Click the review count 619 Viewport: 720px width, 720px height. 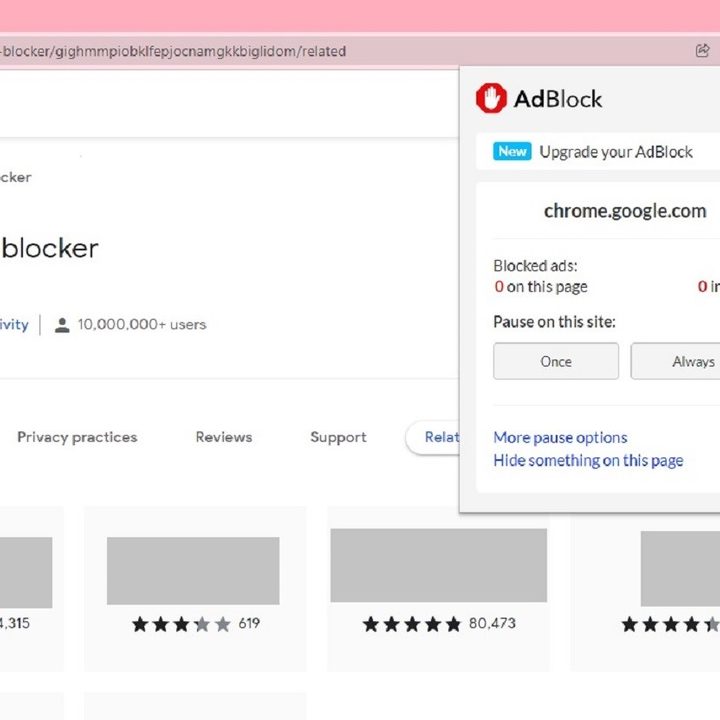tap(249, 623)
